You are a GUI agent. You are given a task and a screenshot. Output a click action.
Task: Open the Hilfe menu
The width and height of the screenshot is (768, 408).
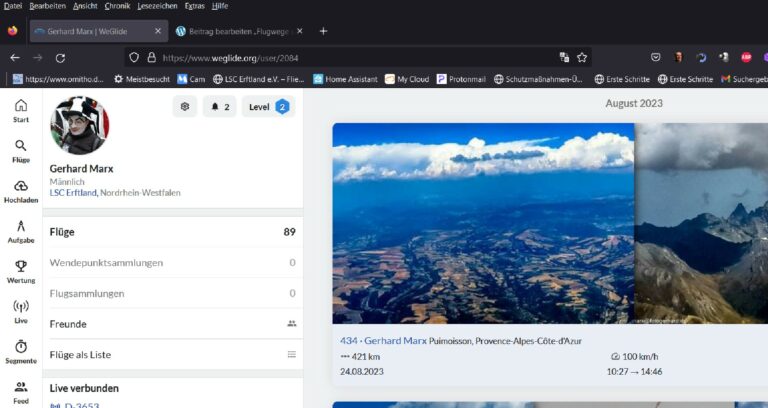click(x=220, y=6)
